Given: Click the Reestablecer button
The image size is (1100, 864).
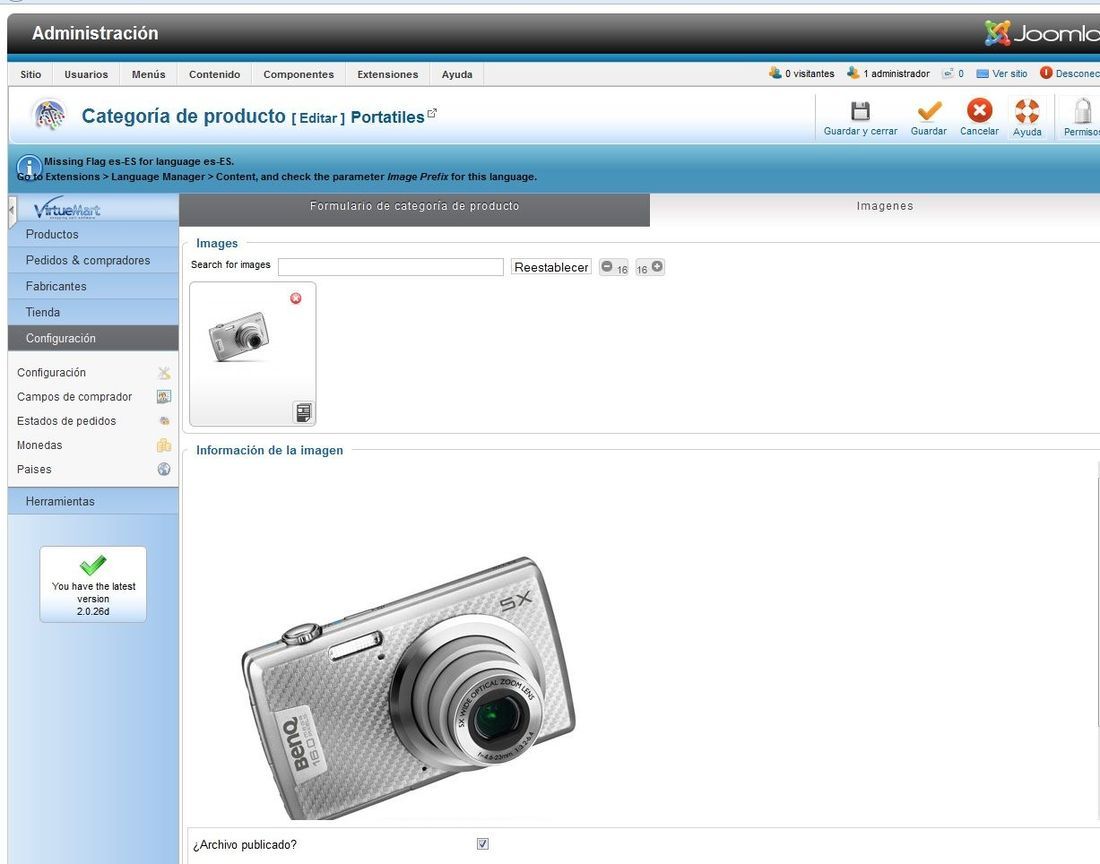Looking at the screenshot, I should click(551, 267).
